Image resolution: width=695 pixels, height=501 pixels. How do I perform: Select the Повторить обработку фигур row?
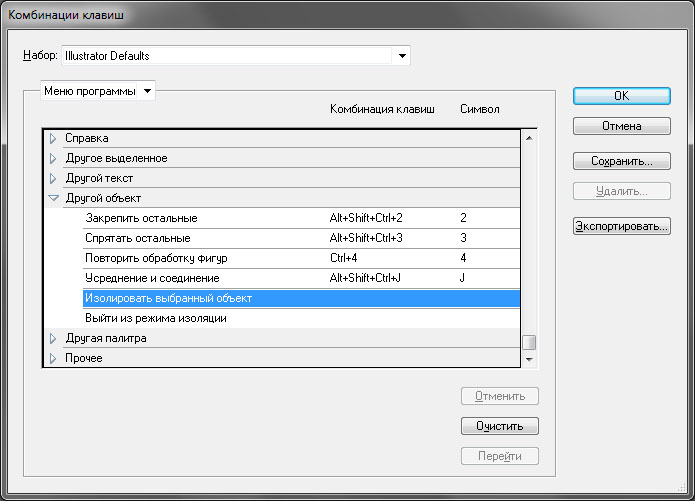coord(301,258)
